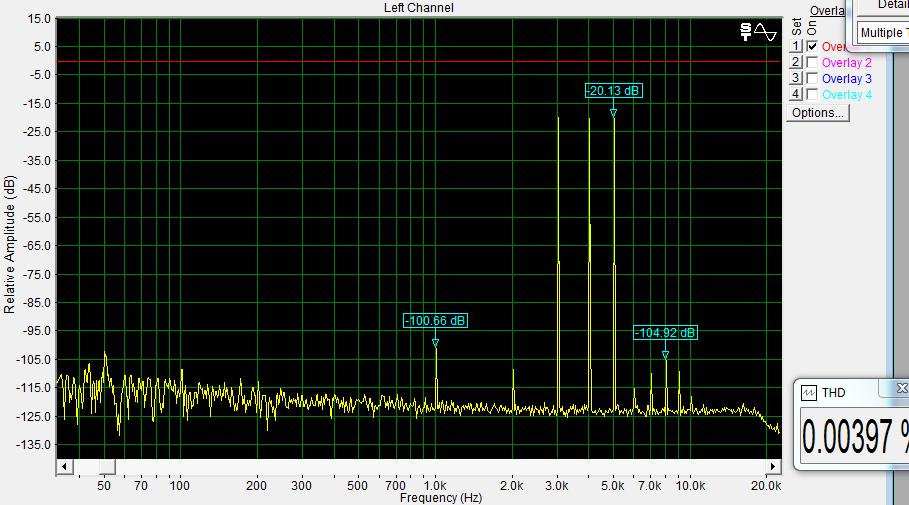
Task: Click the 1.0k frequency axis tick label
Action: (435, 486)
